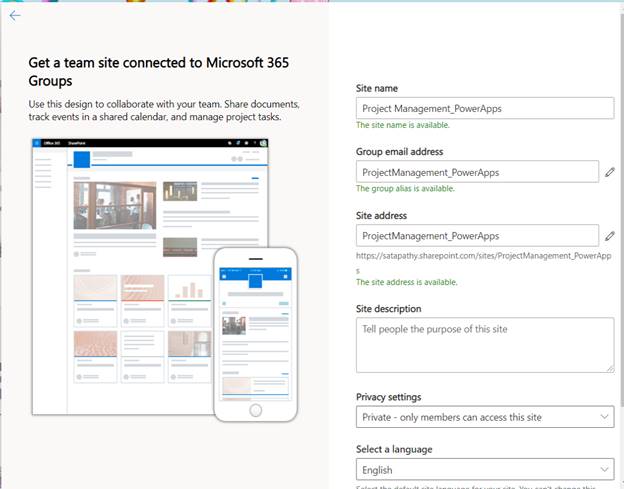Open the Select a language dropdown
This screenshot has width=624, height=489.
point(485,470)
